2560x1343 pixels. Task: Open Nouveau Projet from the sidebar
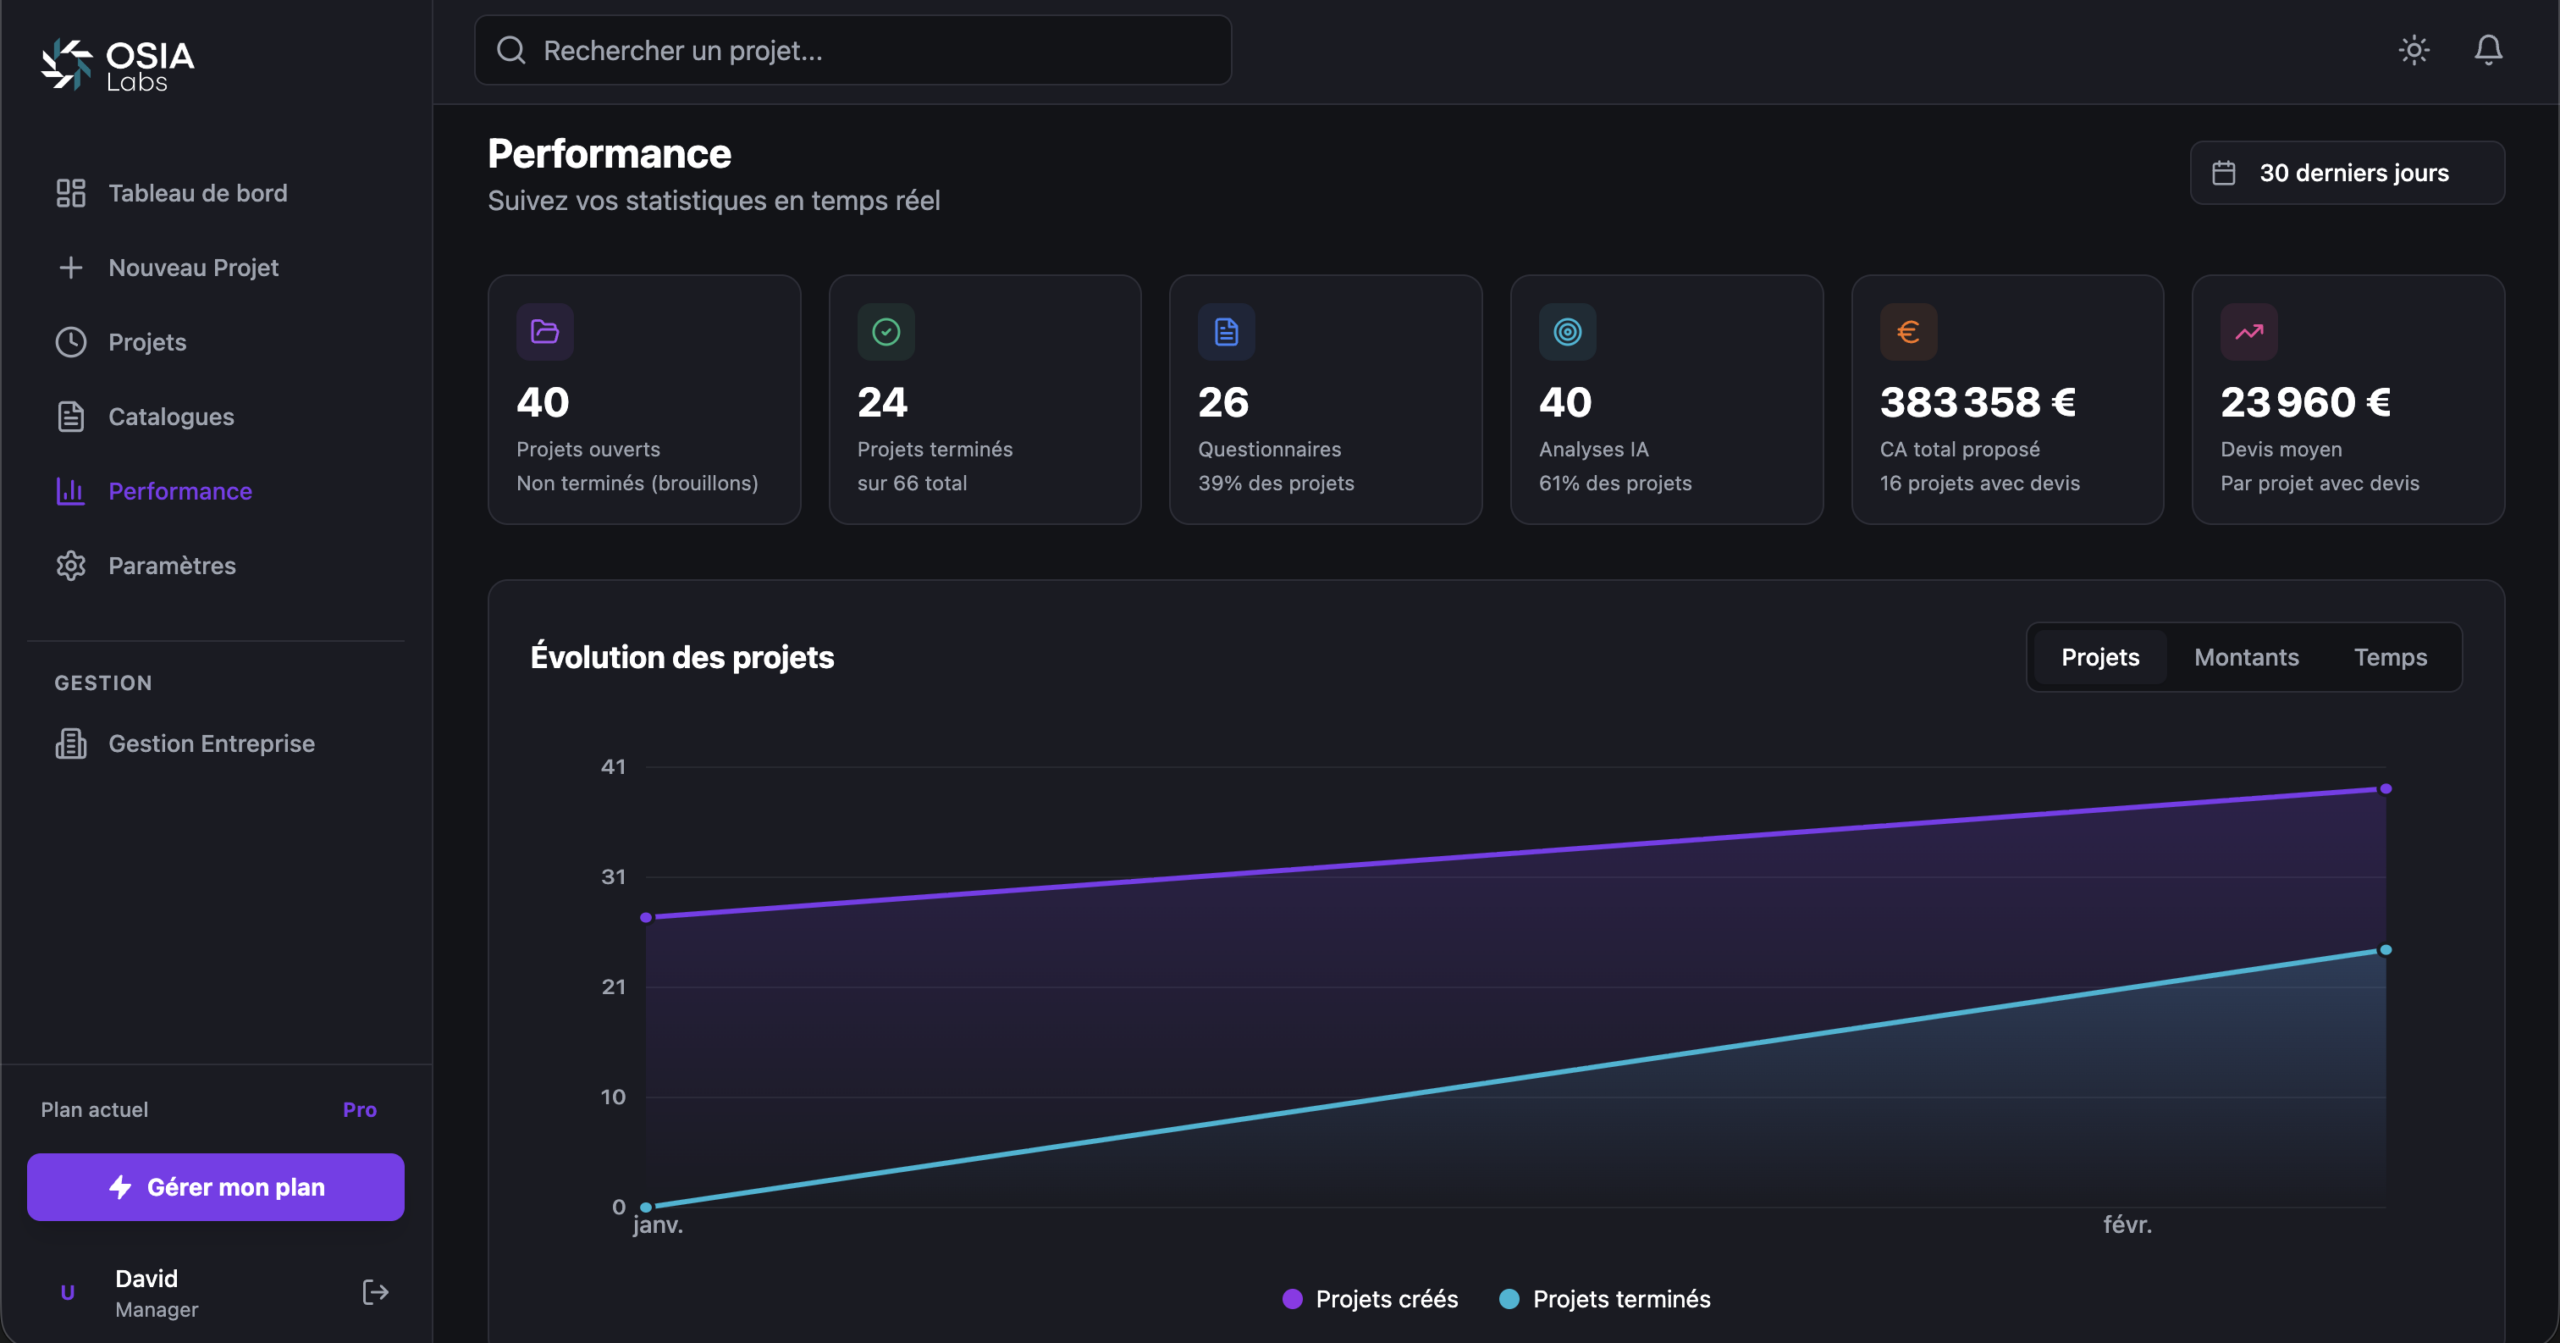[193, 268]
